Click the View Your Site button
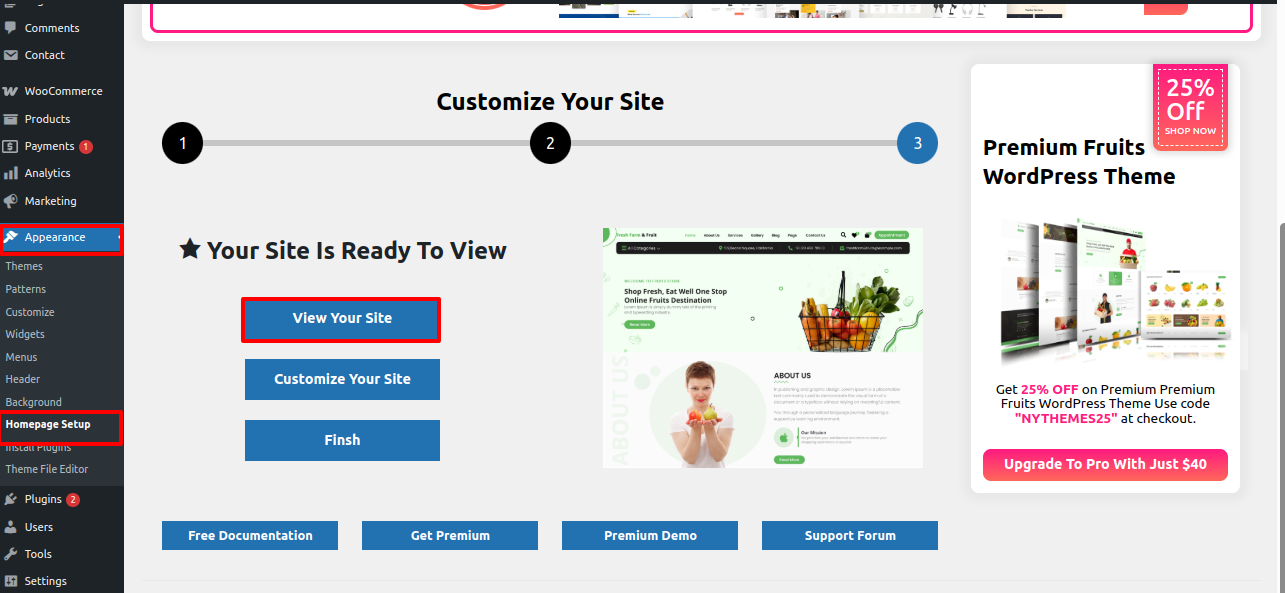This screenshot has height=593, width=1285. tap(342, 319)
